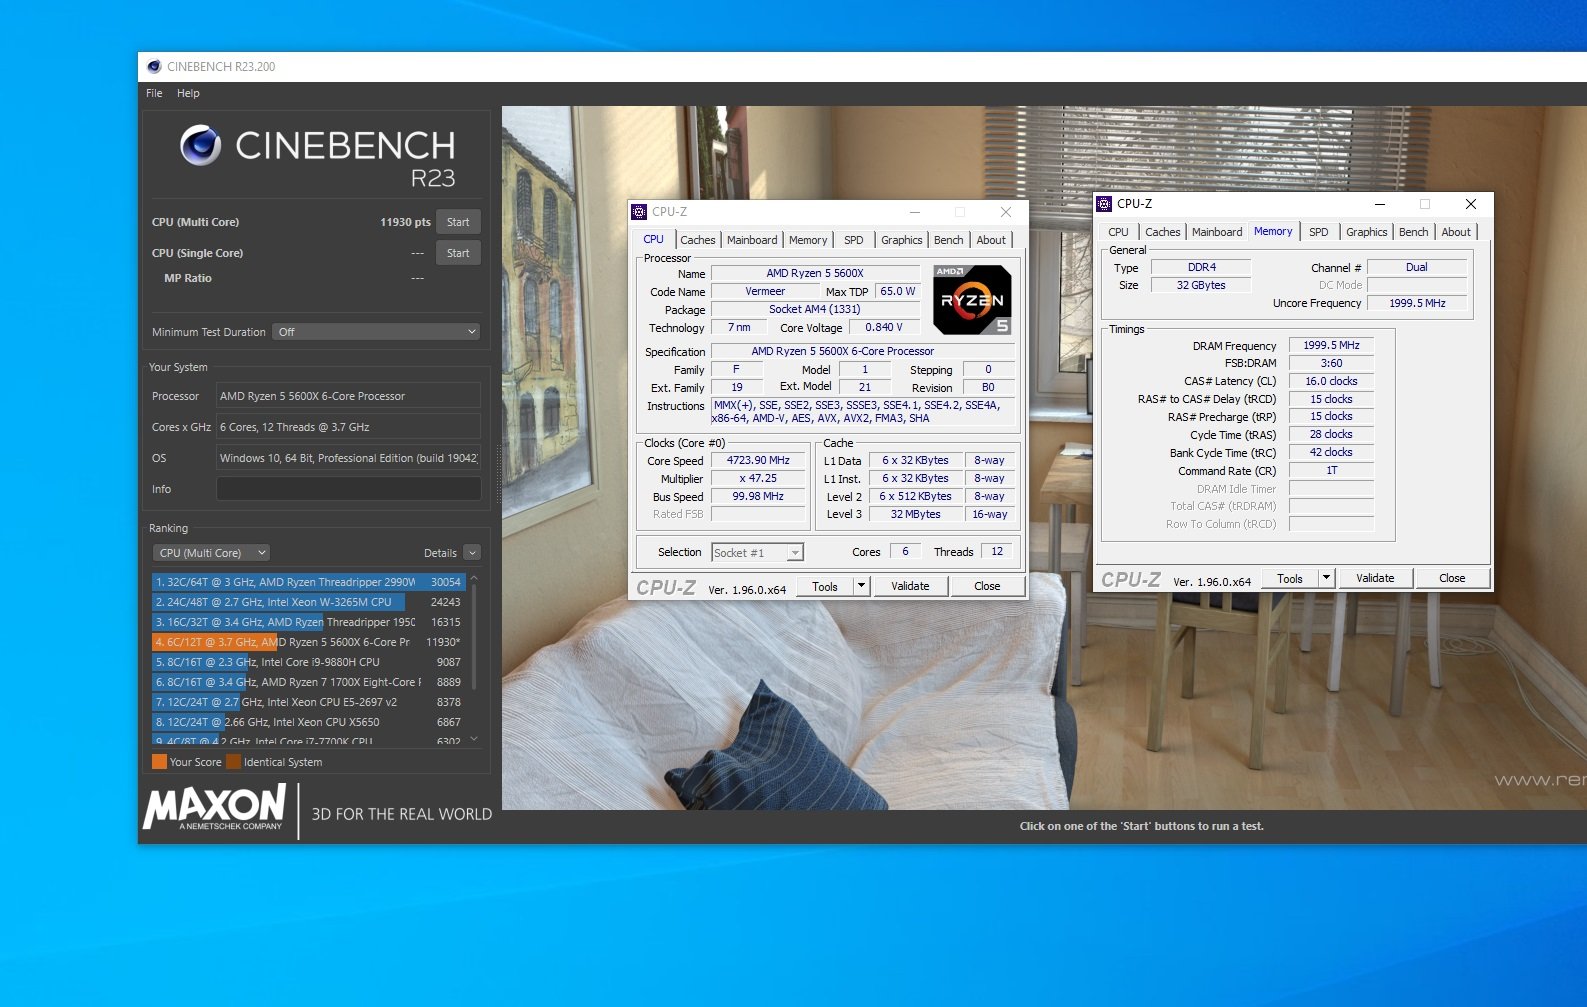Open the CPU (Multi Core) ranking dropdown

pos(211,553)
